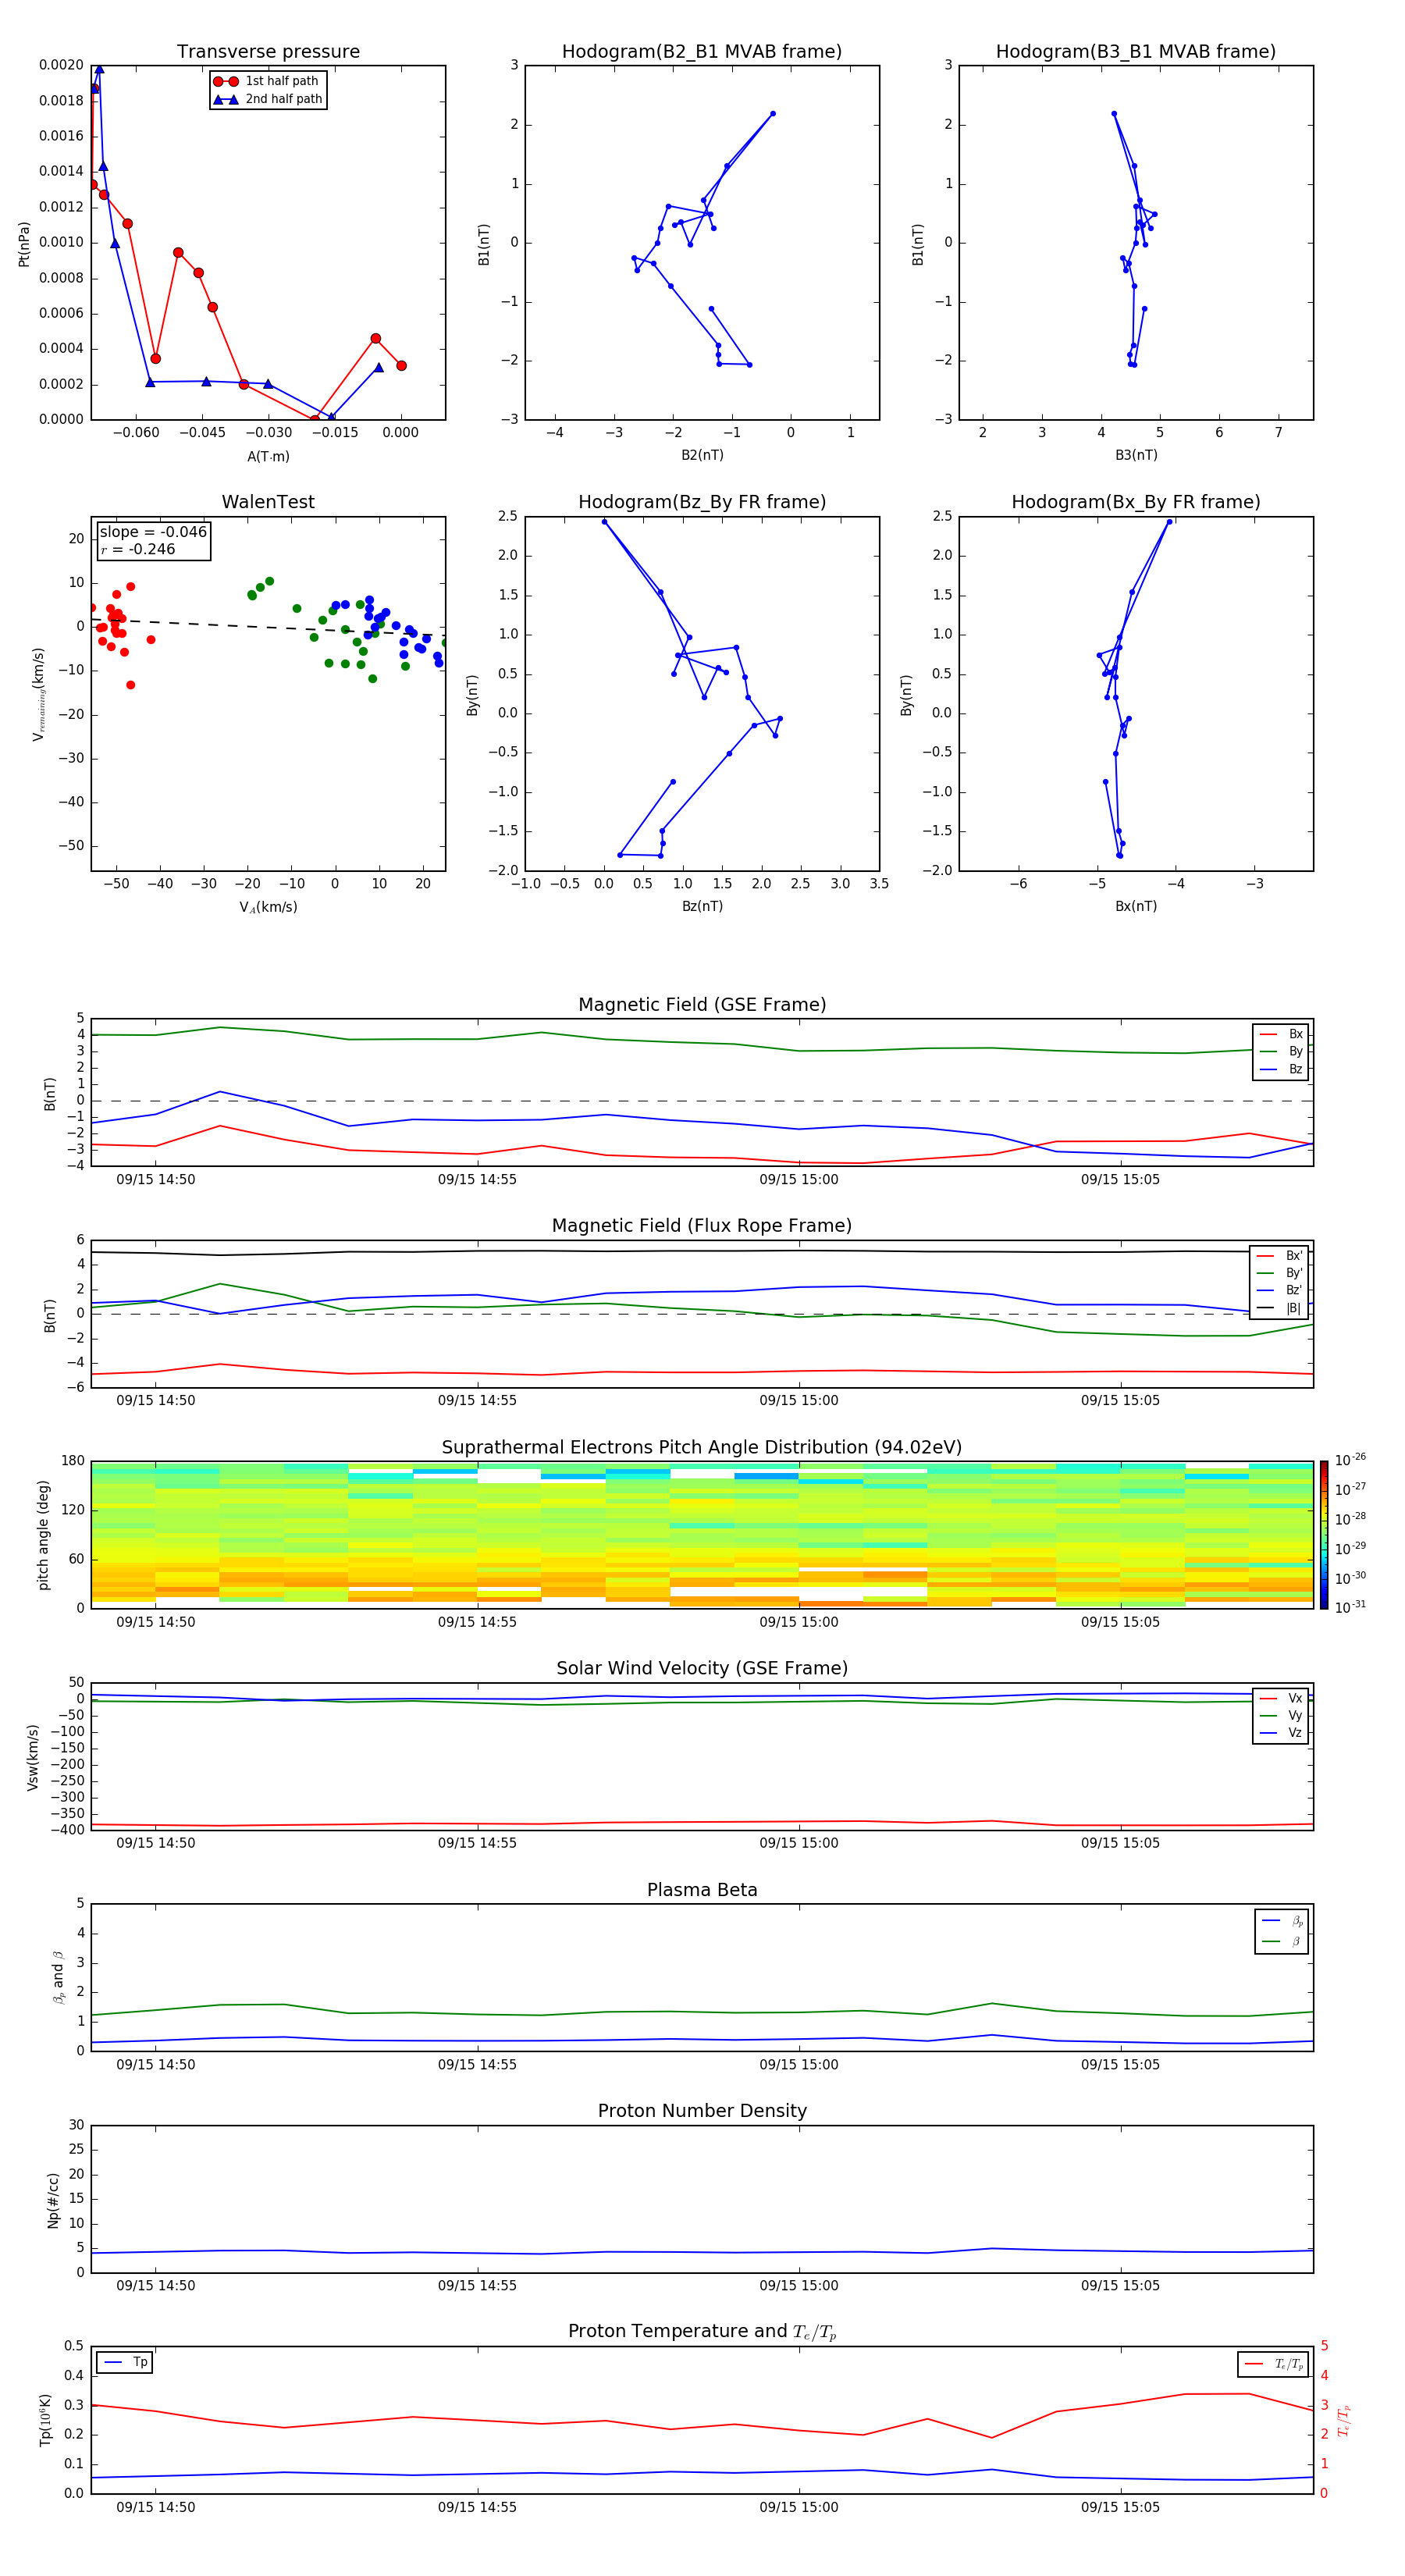The height and width of the screenshot is (2576, 1405).
Task: Click 'Tp(10^6K)' y-axis label
Action: pos(45,2420)
